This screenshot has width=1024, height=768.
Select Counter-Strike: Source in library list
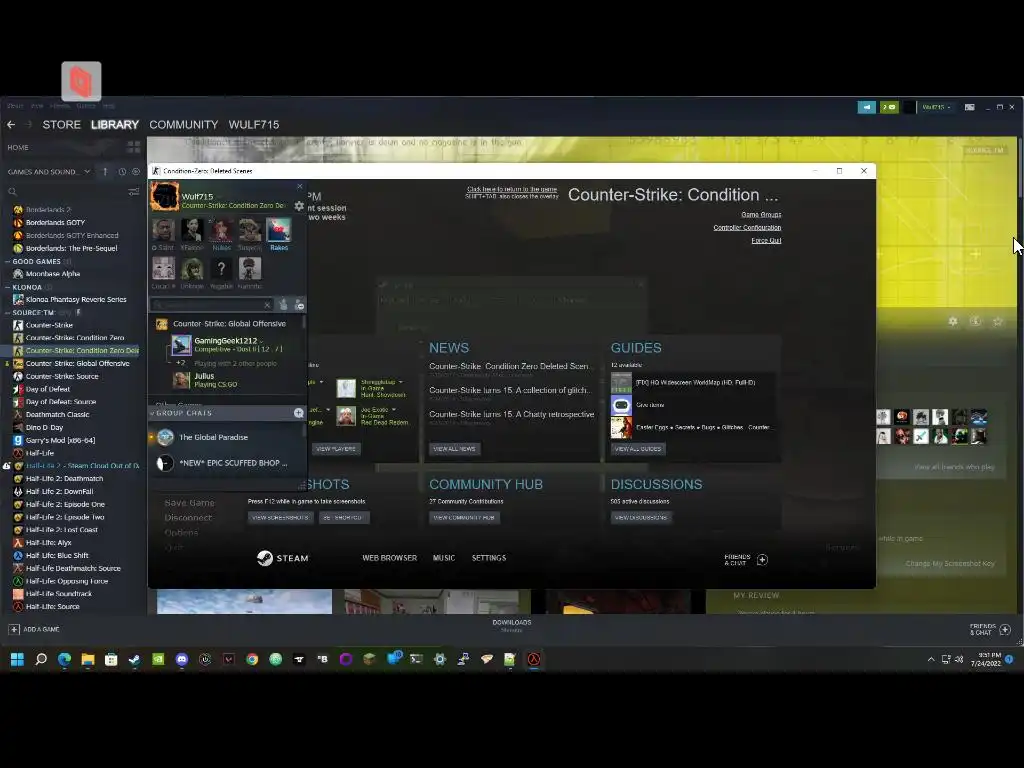[62, 376]
